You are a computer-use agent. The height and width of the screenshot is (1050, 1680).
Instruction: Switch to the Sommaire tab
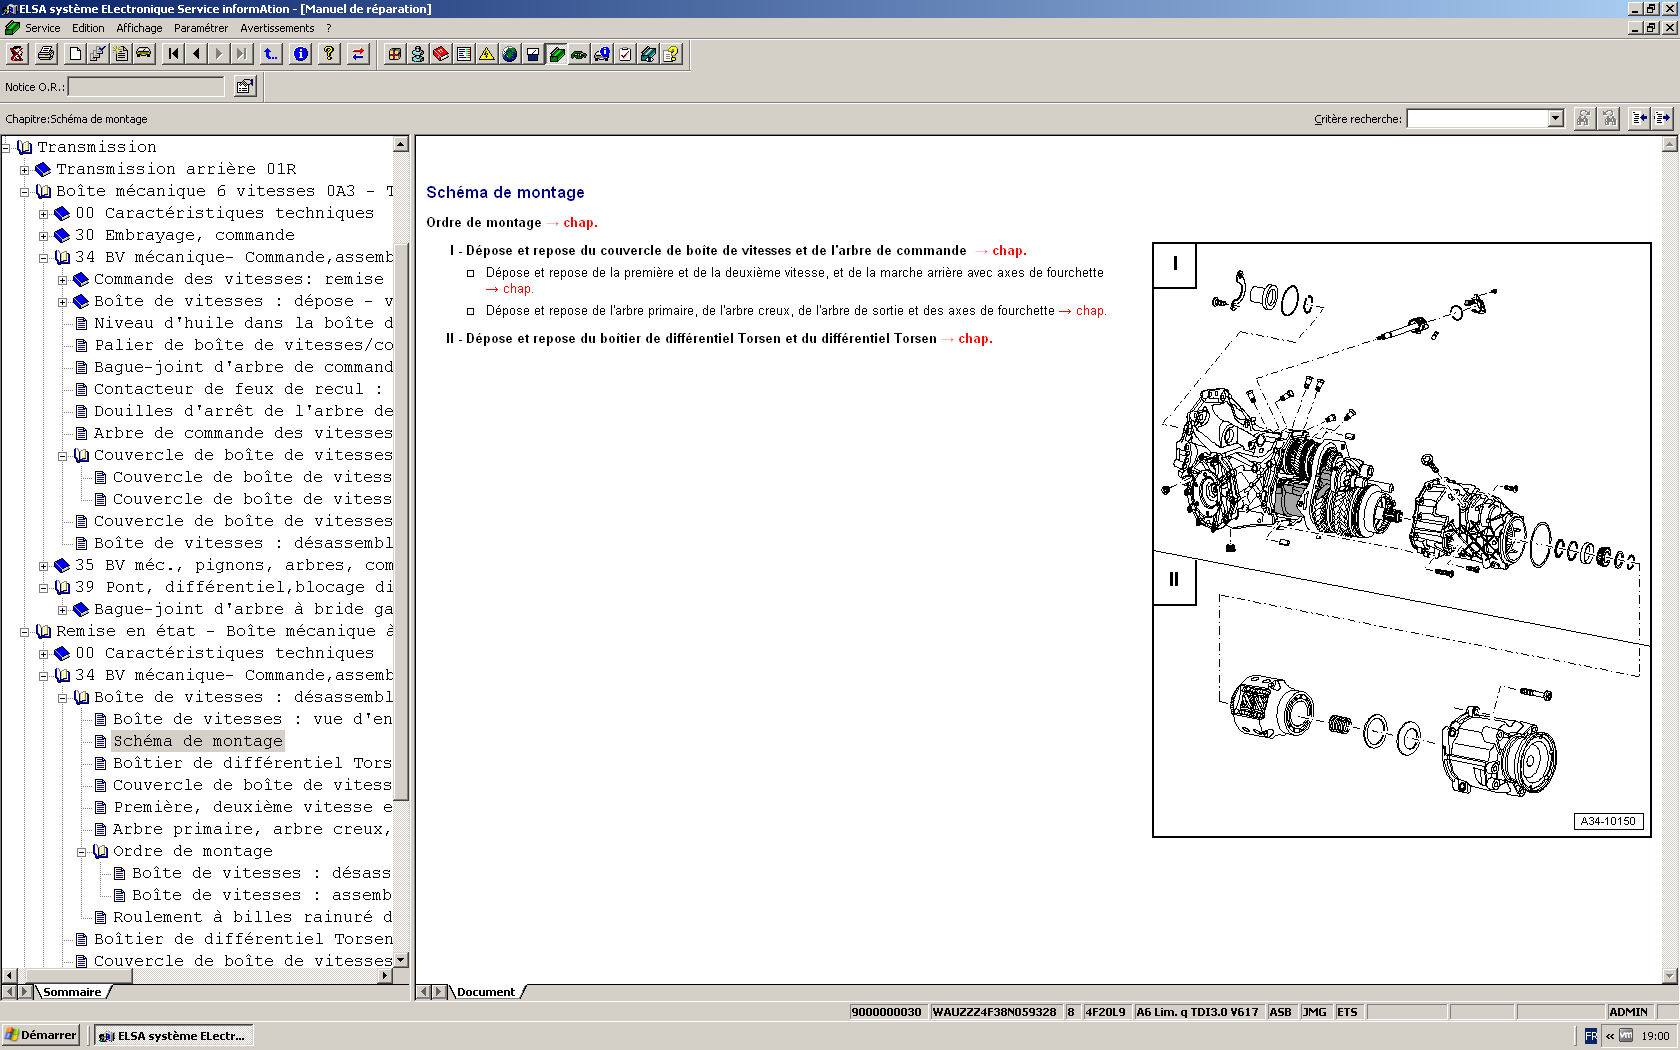point(72,992)
